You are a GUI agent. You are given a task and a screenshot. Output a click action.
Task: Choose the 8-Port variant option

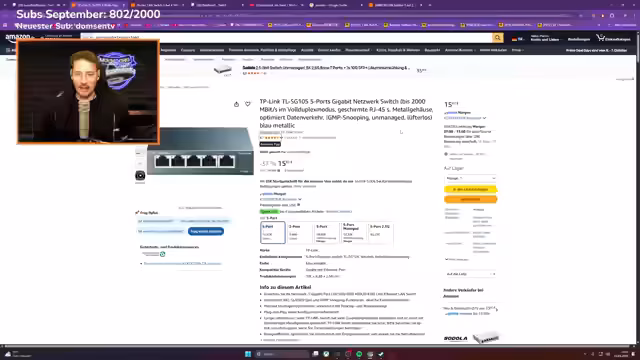click(327, 233)
